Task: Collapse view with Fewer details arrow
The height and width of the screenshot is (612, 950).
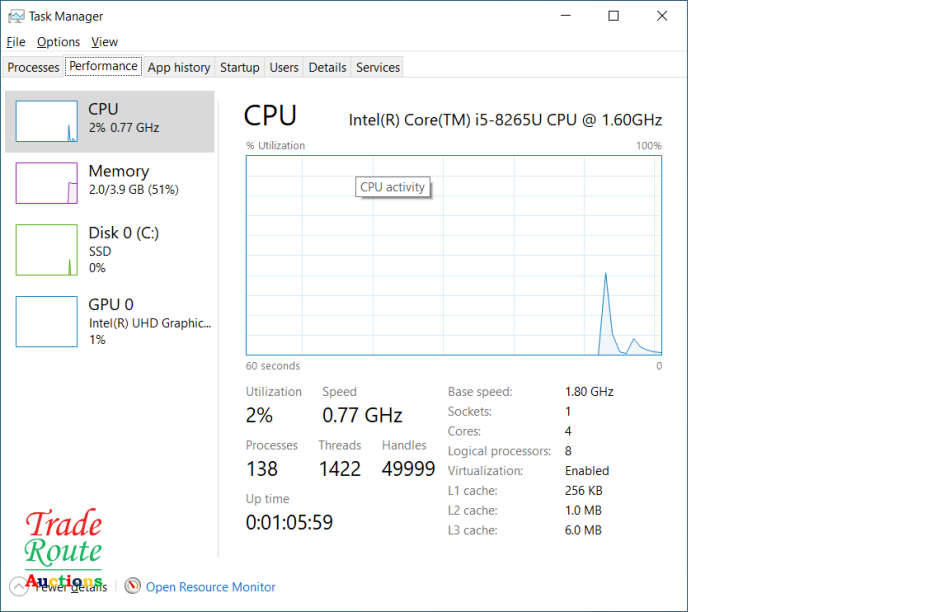Action: click(x=18, y=587)
